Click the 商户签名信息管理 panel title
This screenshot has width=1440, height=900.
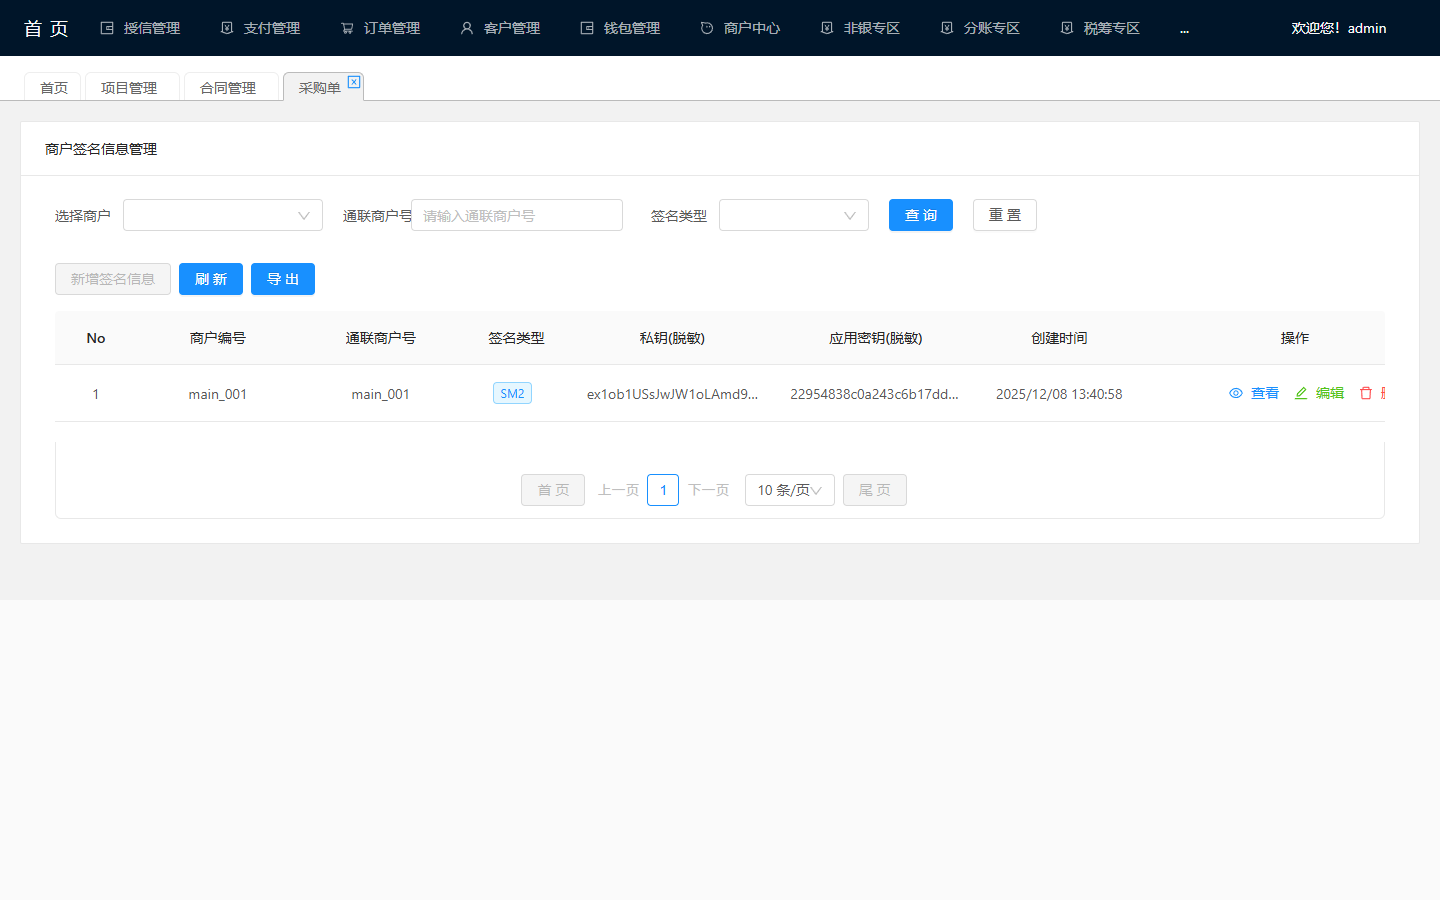(101, 149)
